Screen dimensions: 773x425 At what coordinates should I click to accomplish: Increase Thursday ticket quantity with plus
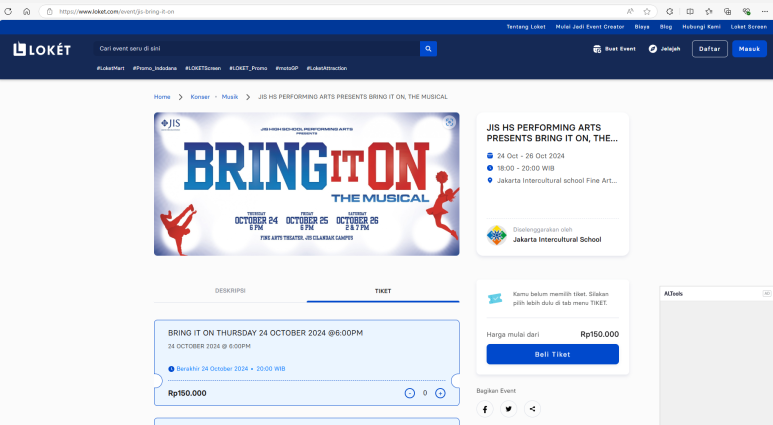tap(440, 393)
